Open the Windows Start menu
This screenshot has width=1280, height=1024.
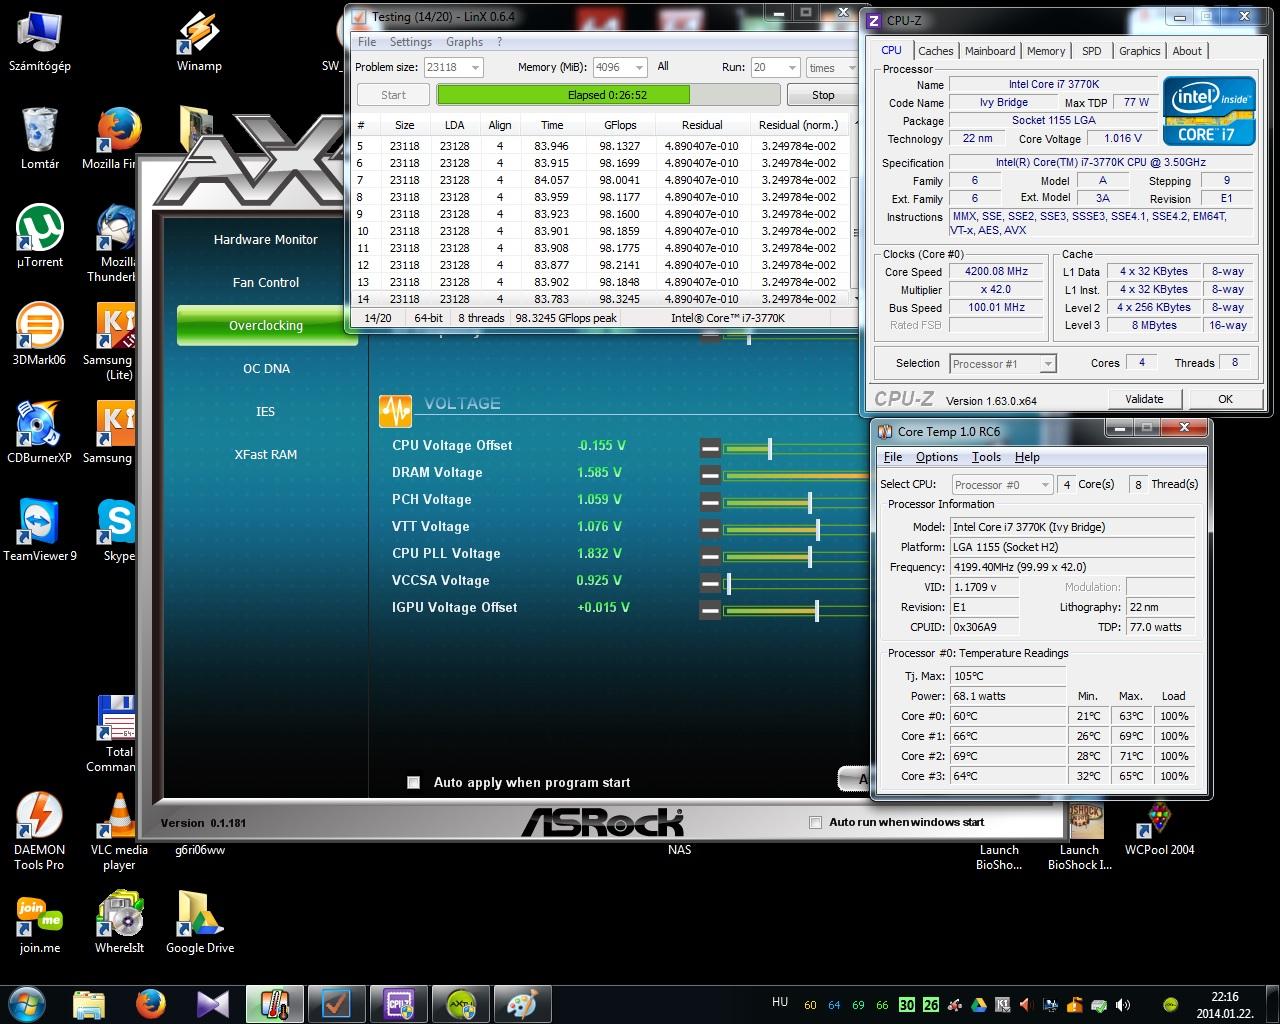point(27,1003)
